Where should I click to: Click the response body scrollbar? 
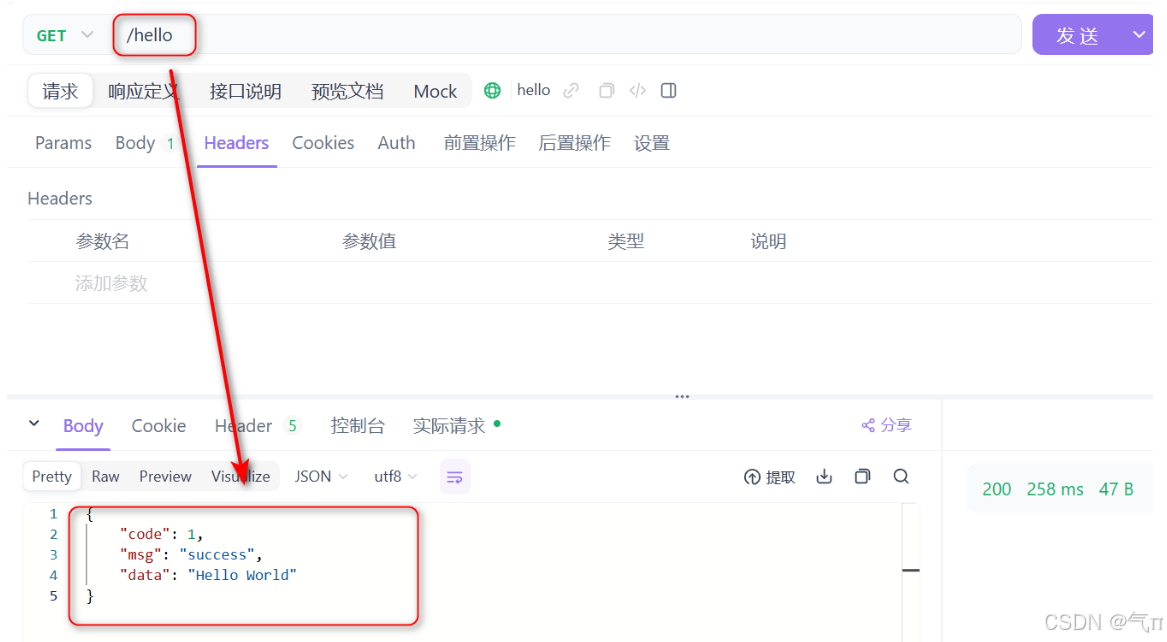[911, 570]
